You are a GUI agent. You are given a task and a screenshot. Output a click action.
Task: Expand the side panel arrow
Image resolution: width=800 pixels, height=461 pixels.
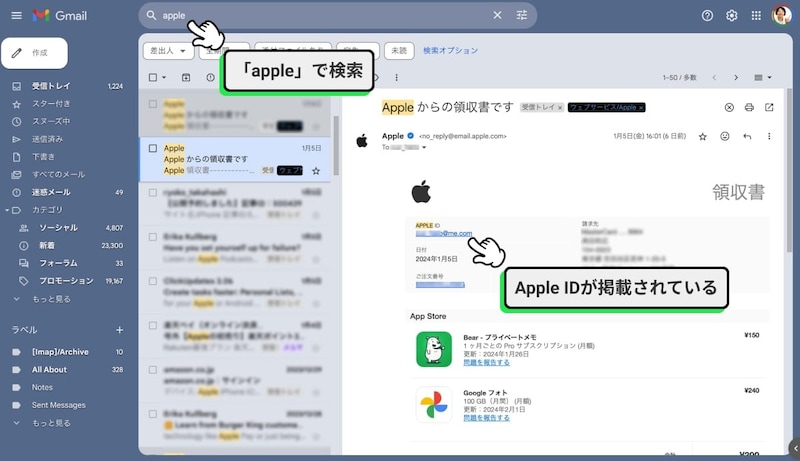click(795, 449)
